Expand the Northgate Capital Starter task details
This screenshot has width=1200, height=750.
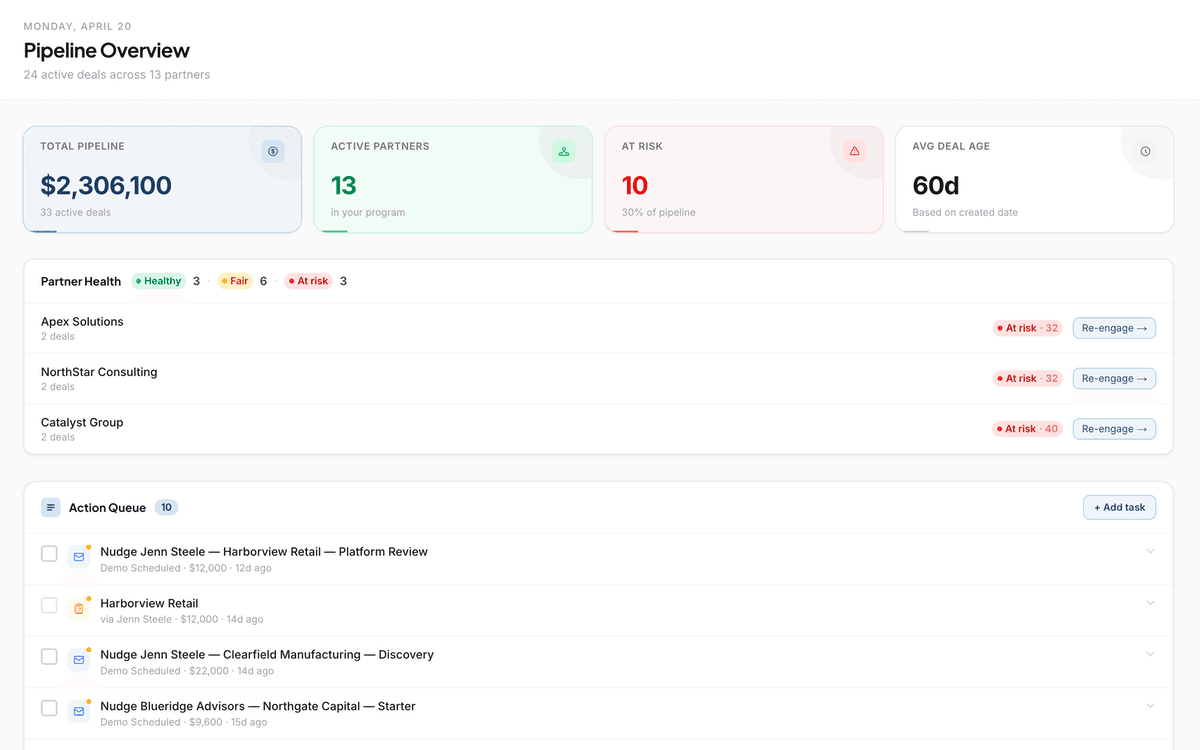pyautogui.click(x=1150, y=706)
